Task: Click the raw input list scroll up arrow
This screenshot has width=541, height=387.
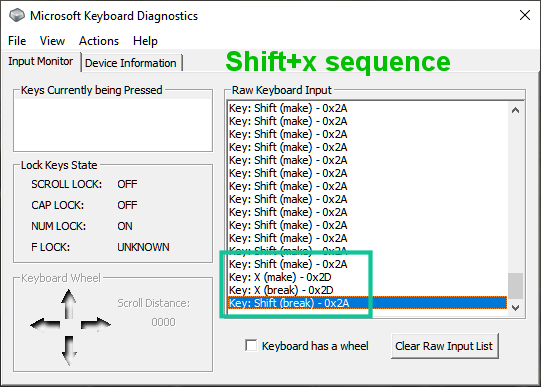Action: (515, 110)
